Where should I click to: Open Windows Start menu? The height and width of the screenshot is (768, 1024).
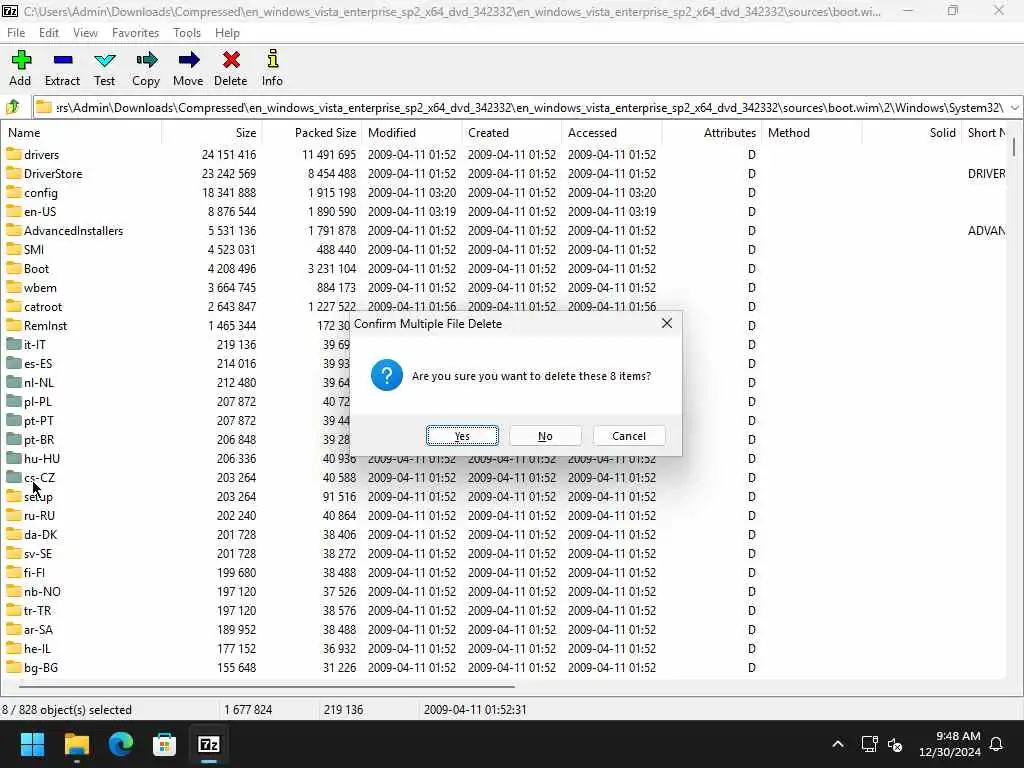[x=32, y=744]
